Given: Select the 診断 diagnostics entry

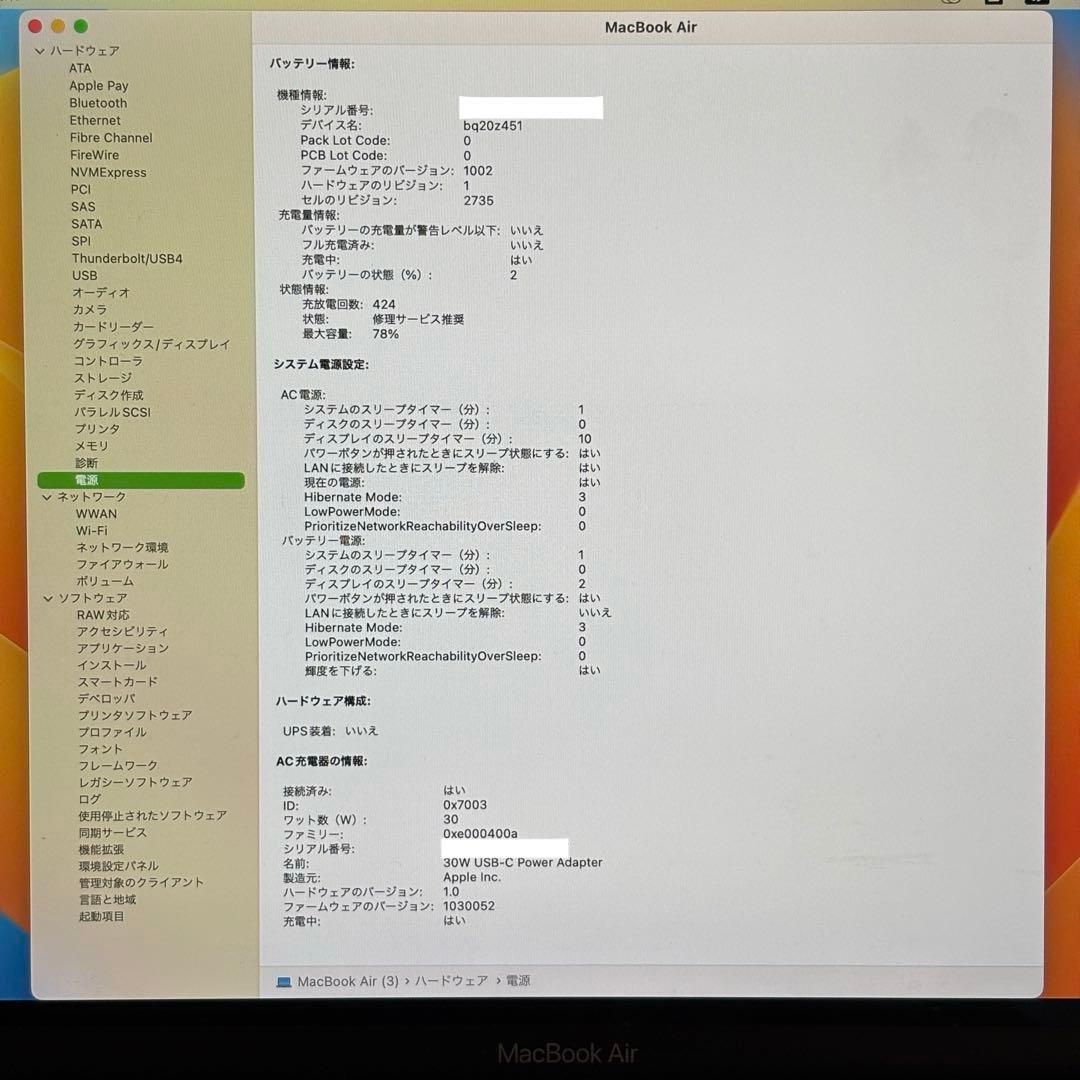Looking at the screenshot, I should click(x=85, y=462).
